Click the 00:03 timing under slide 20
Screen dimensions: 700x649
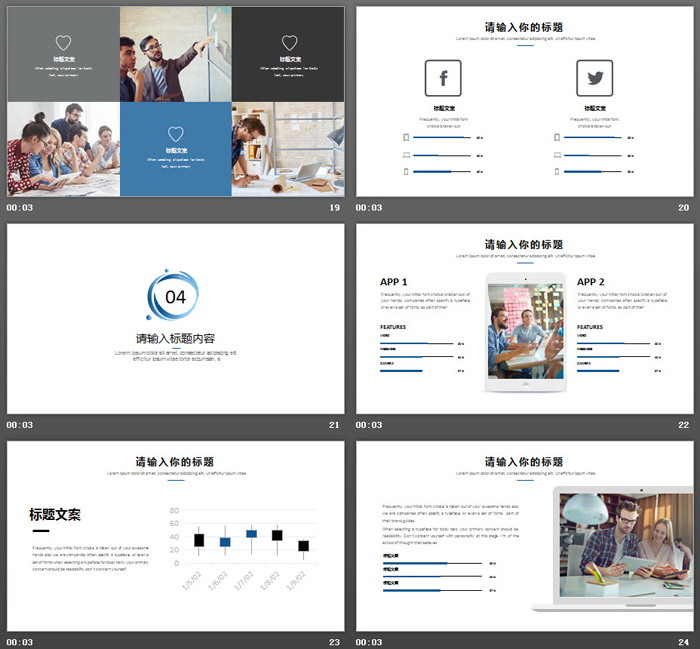tap(369, 208)
